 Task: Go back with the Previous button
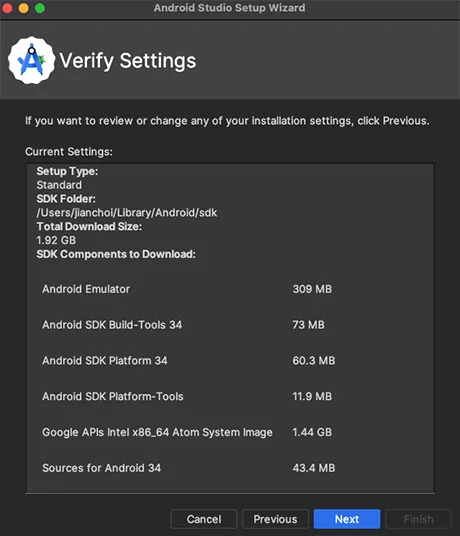tap(275, 519)
